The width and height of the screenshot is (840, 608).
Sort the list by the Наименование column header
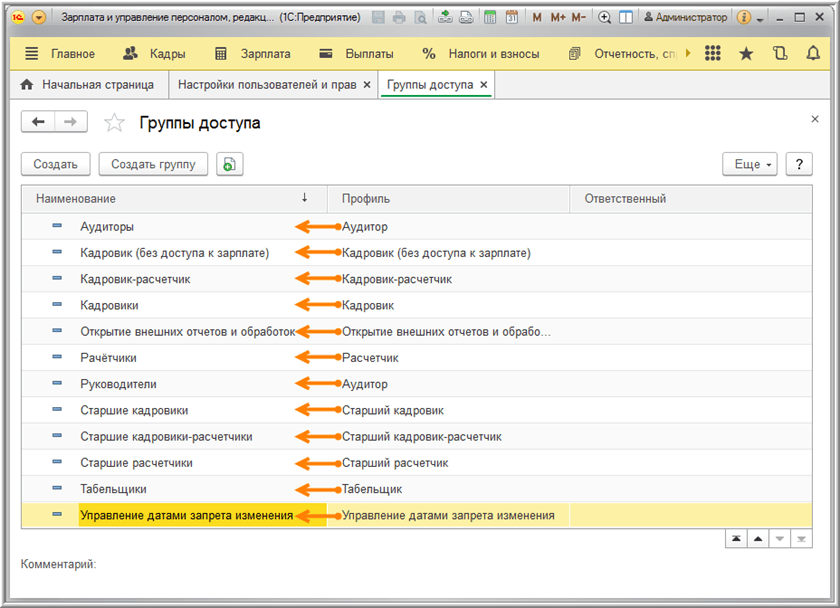click(x=76, y=199)
